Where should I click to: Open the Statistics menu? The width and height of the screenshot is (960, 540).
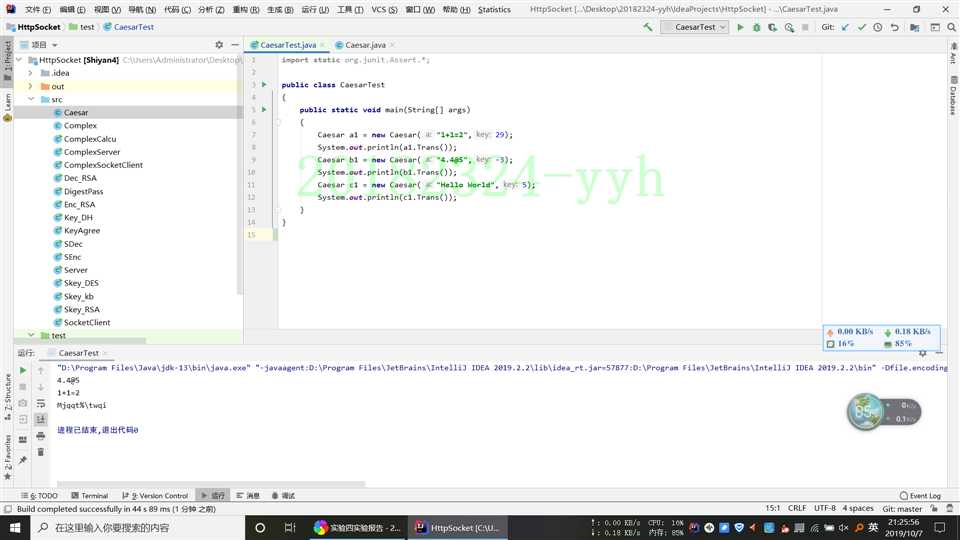(x=494, y=10)
